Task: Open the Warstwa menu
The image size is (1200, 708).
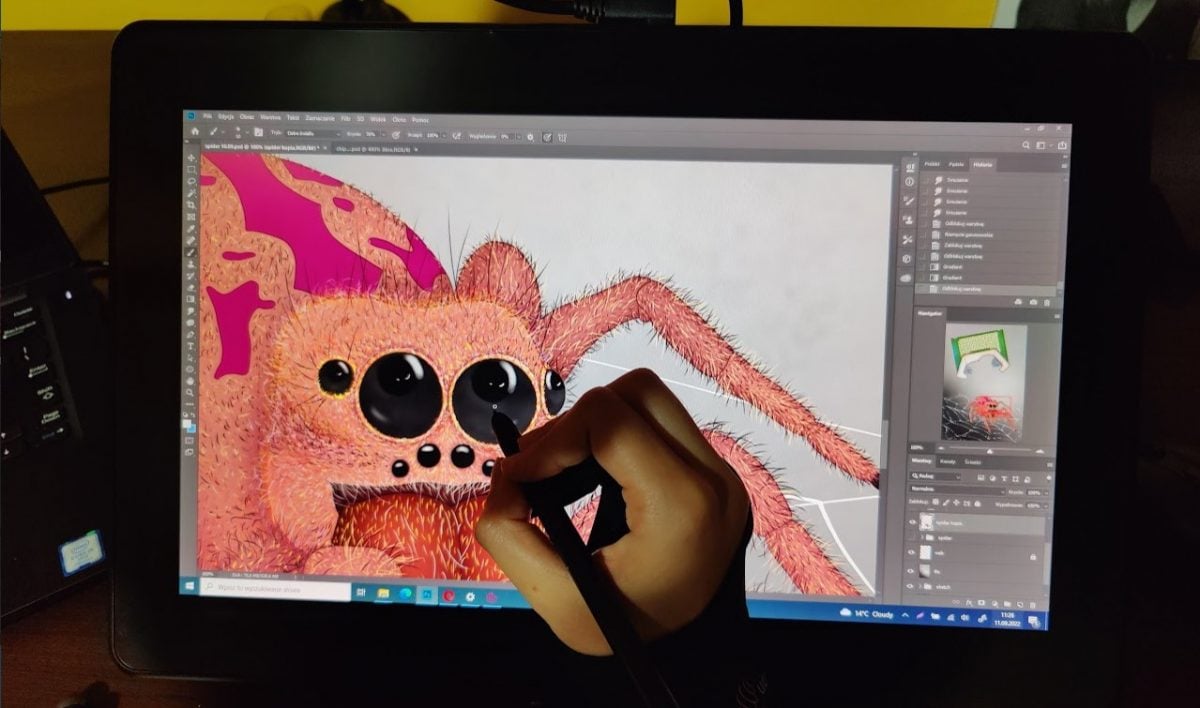Action: (270, 117)
